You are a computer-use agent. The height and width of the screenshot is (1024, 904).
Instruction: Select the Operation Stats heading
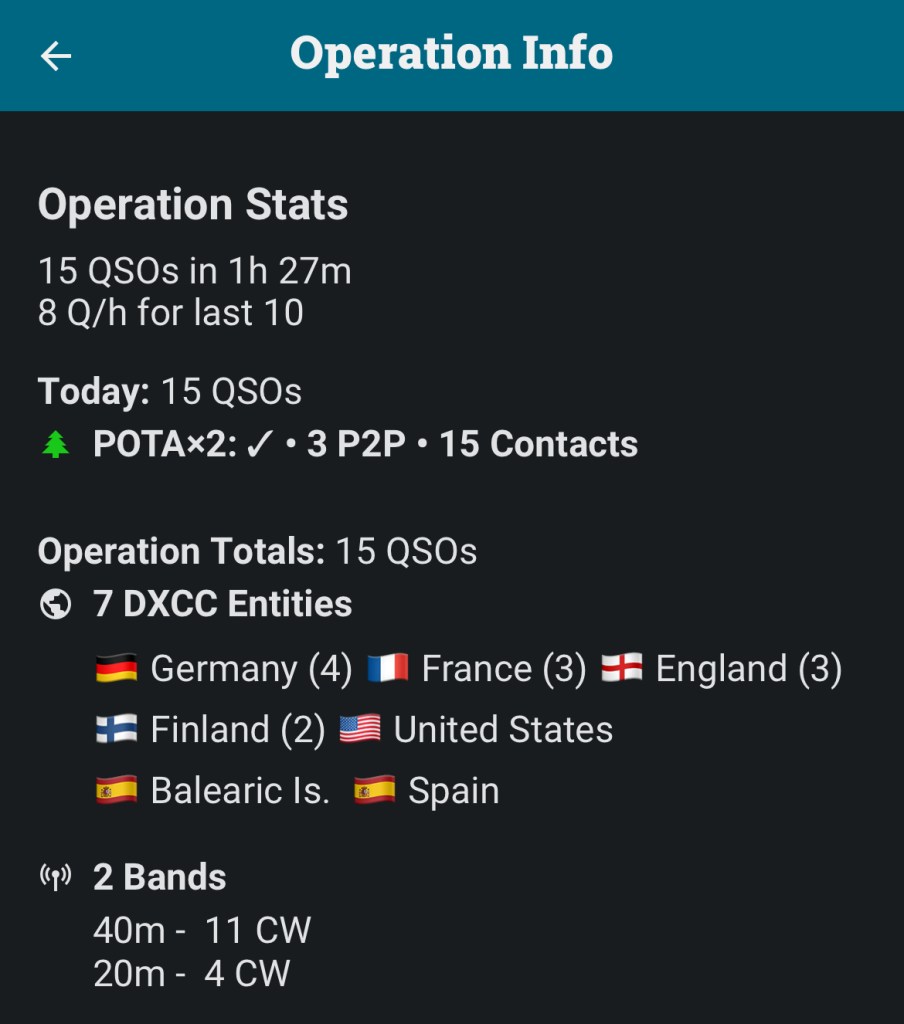pos(193,205)
